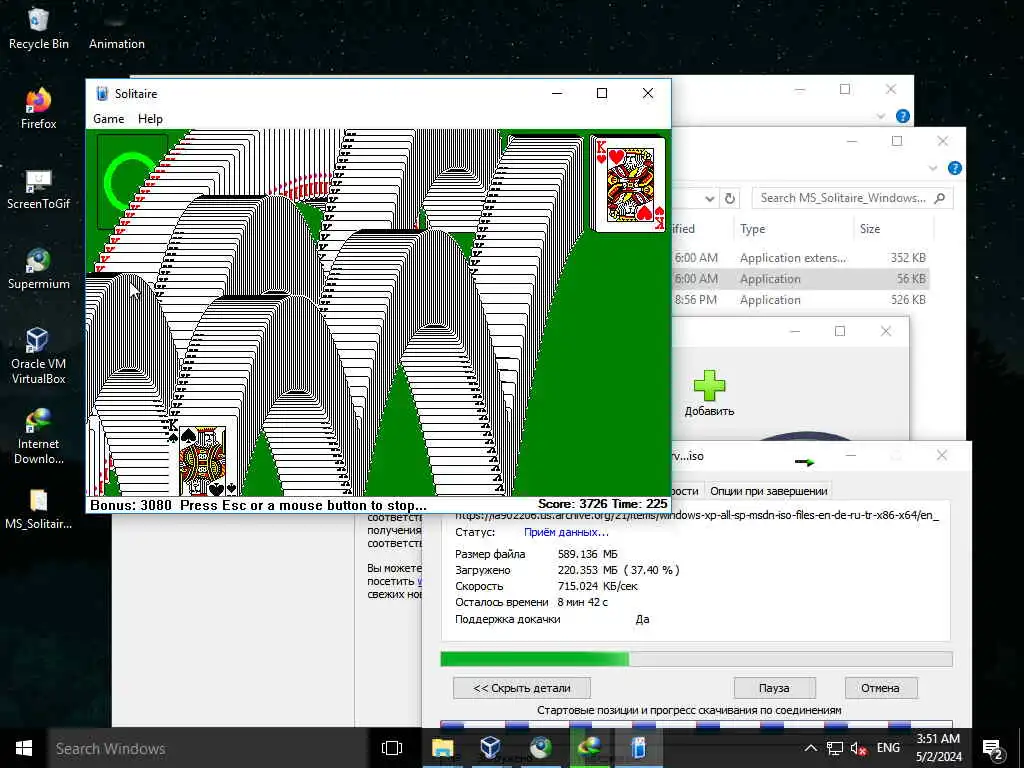Screen dimensions: 1024x768
Task: Open the Game menu in Solitaire
Action: point(108,119)
